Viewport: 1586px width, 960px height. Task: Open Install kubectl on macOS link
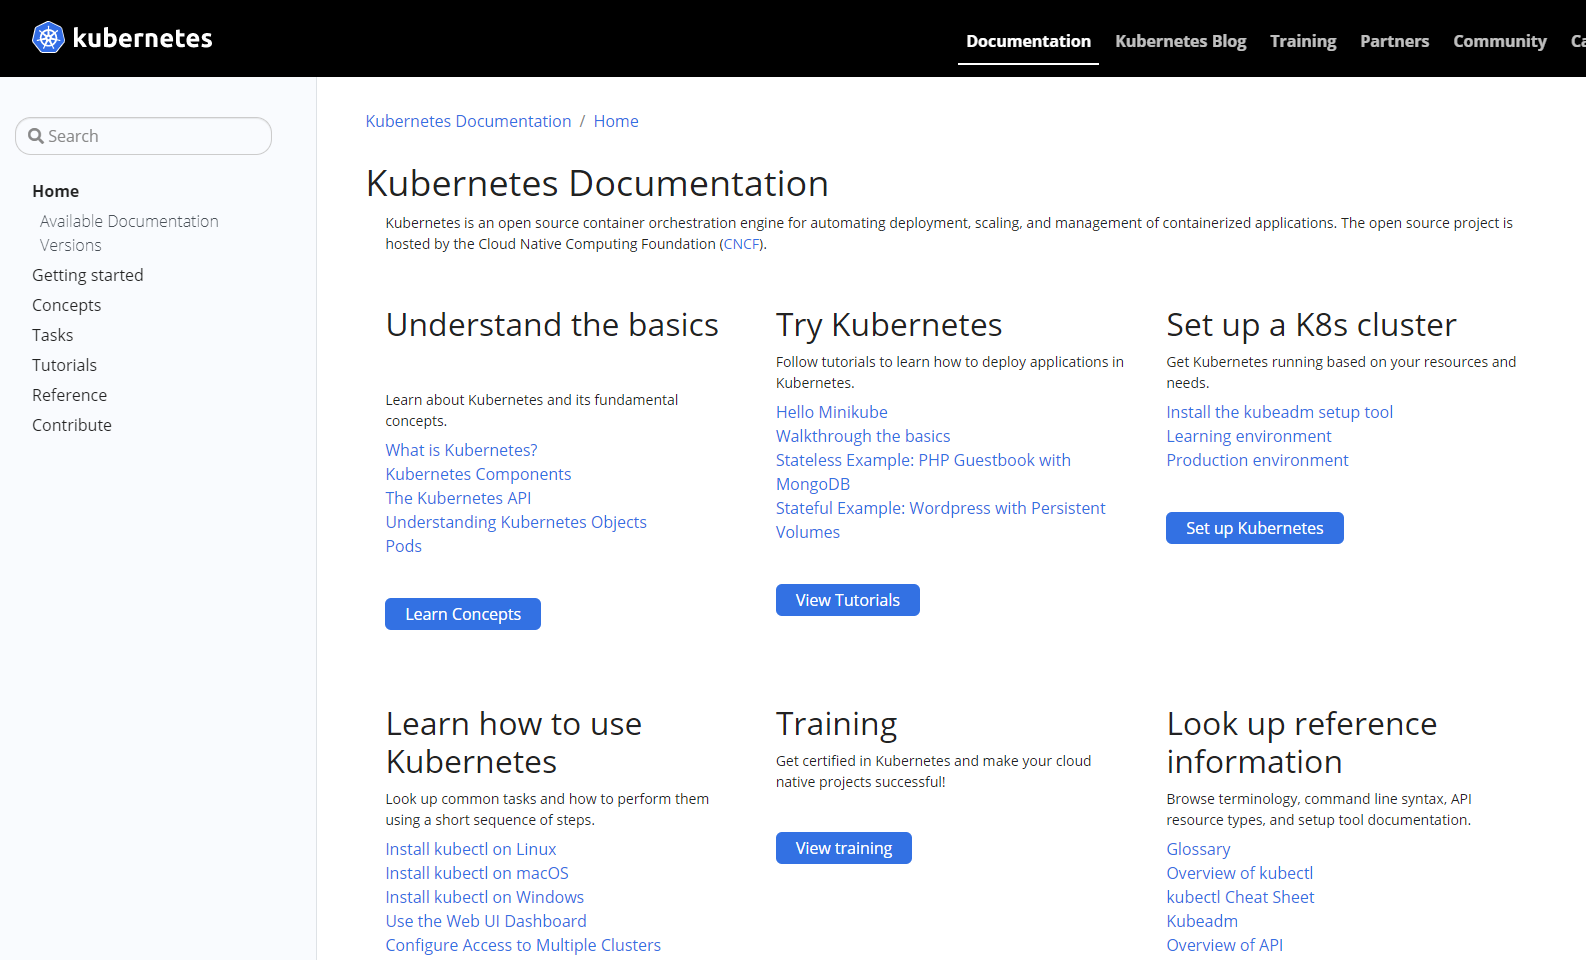(477, 873)
